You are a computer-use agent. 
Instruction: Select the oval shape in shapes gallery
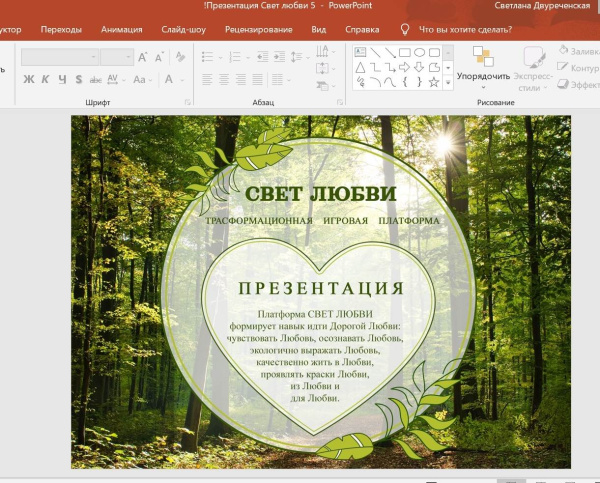pos(420,52)
